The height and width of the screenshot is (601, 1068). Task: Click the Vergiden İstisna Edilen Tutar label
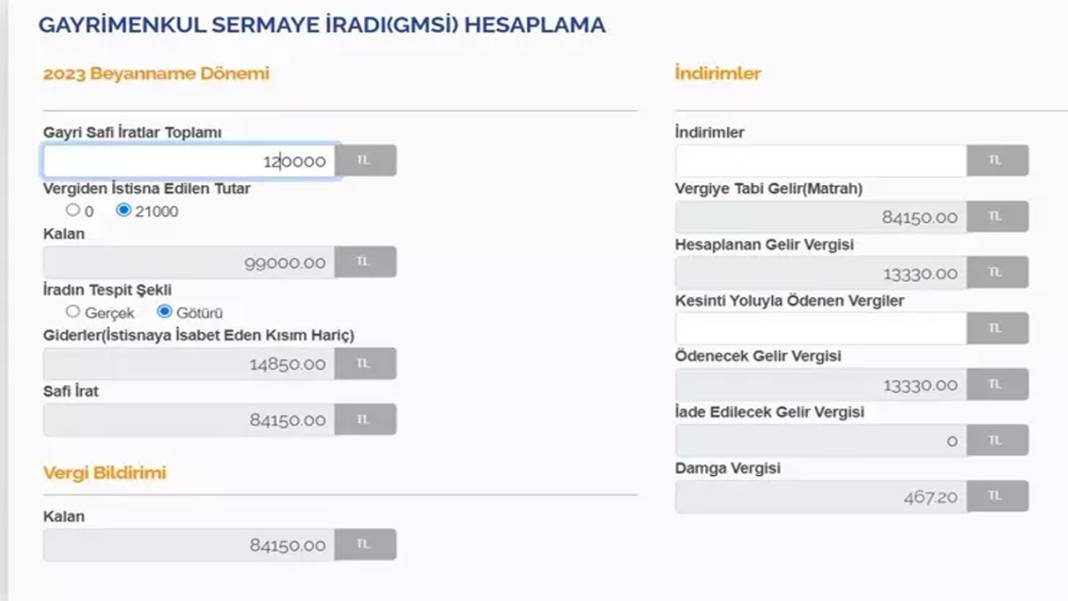[x=146, y=189]
